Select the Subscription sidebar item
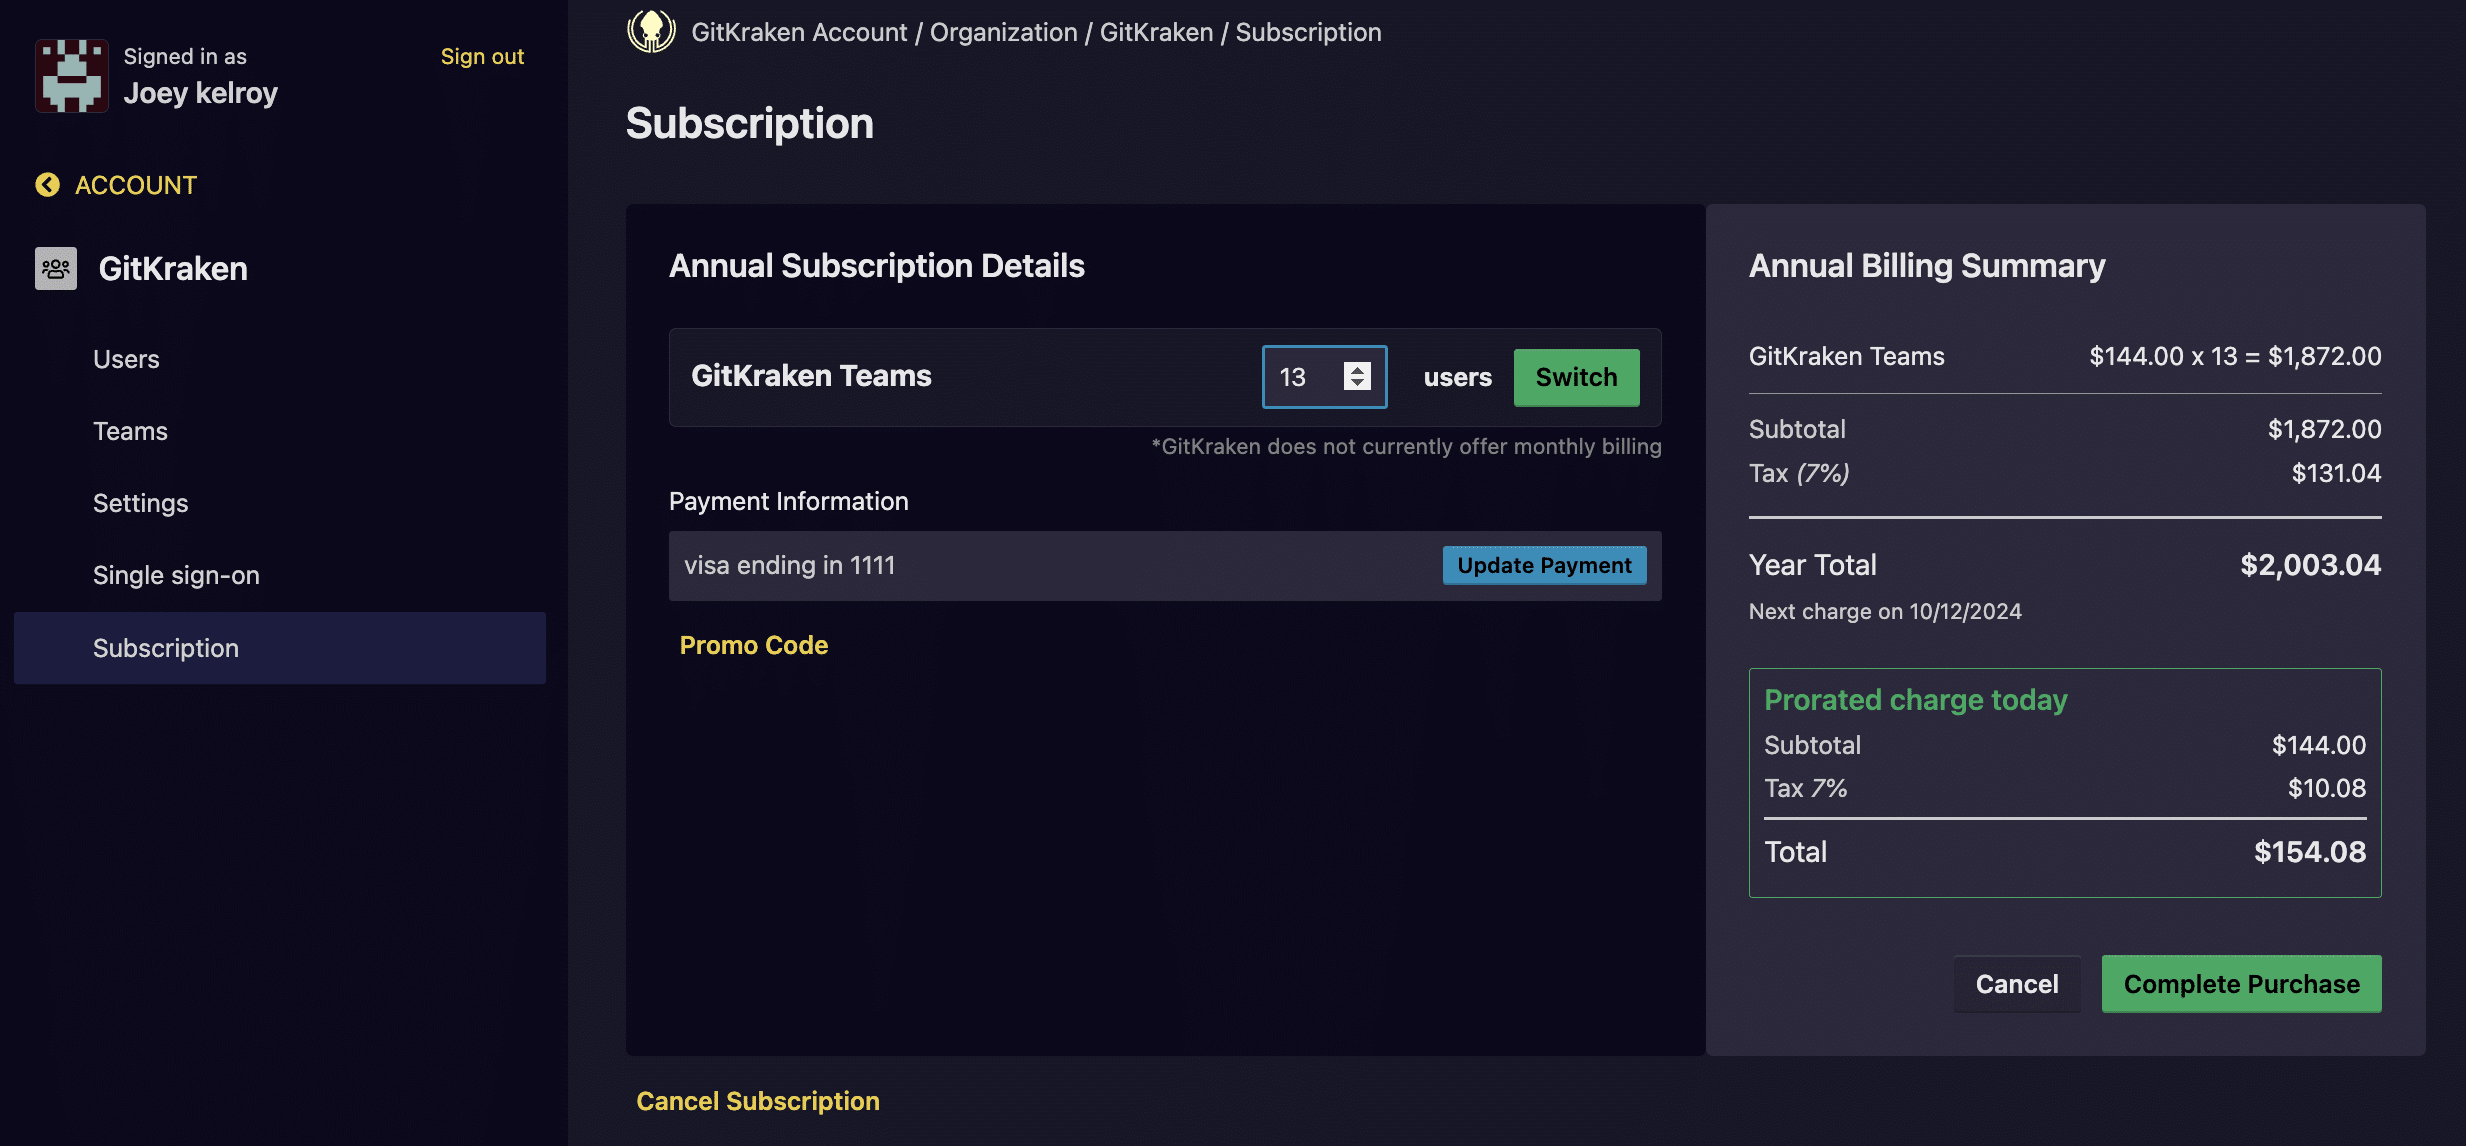Screen dimensions: 2466x1146 [x=166, y=648]
